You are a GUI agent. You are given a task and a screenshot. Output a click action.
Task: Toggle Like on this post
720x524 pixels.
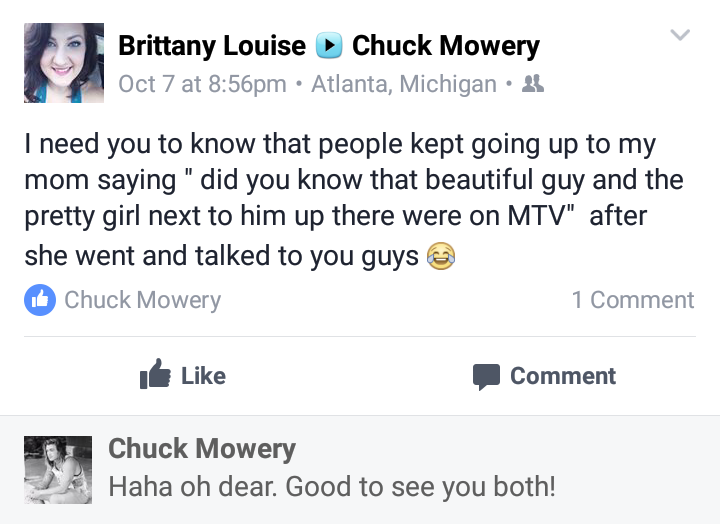click(x=183, y=375)
